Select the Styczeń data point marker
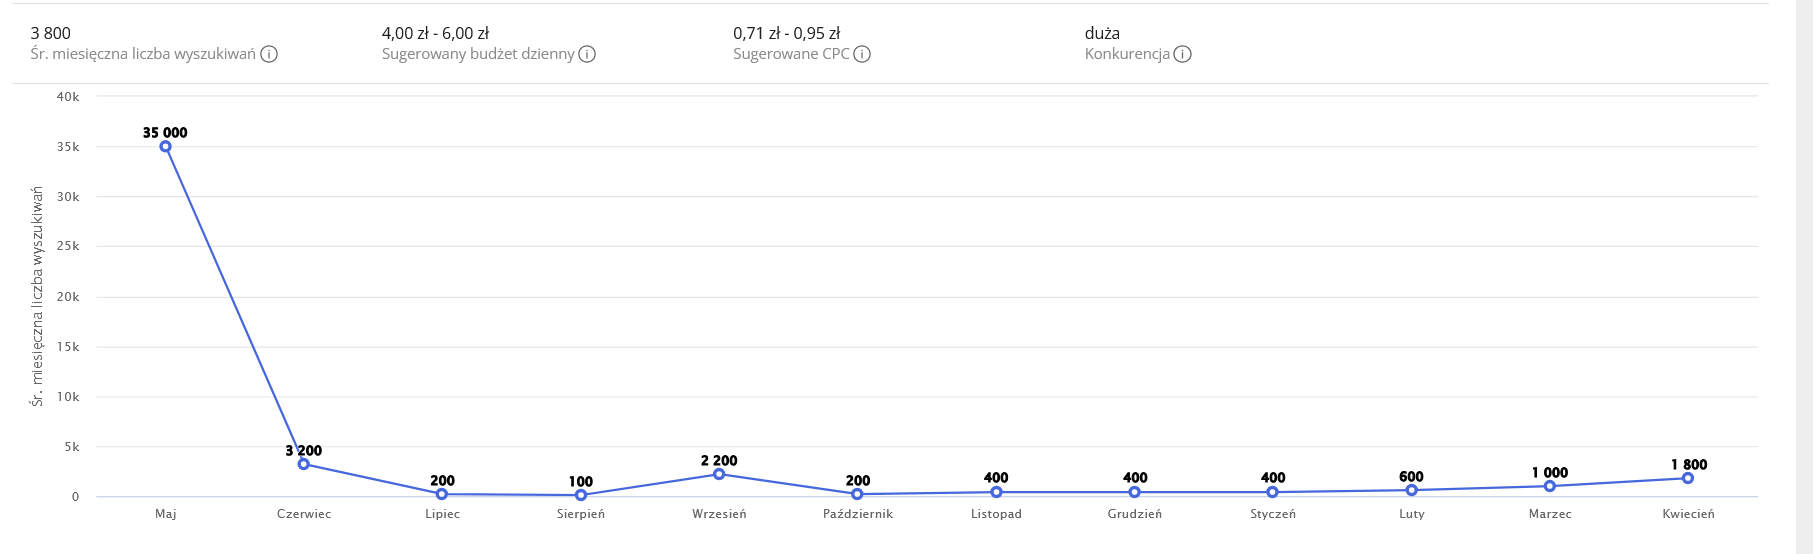Viewport: 1813px width, 554px height. coord(1273,492)
